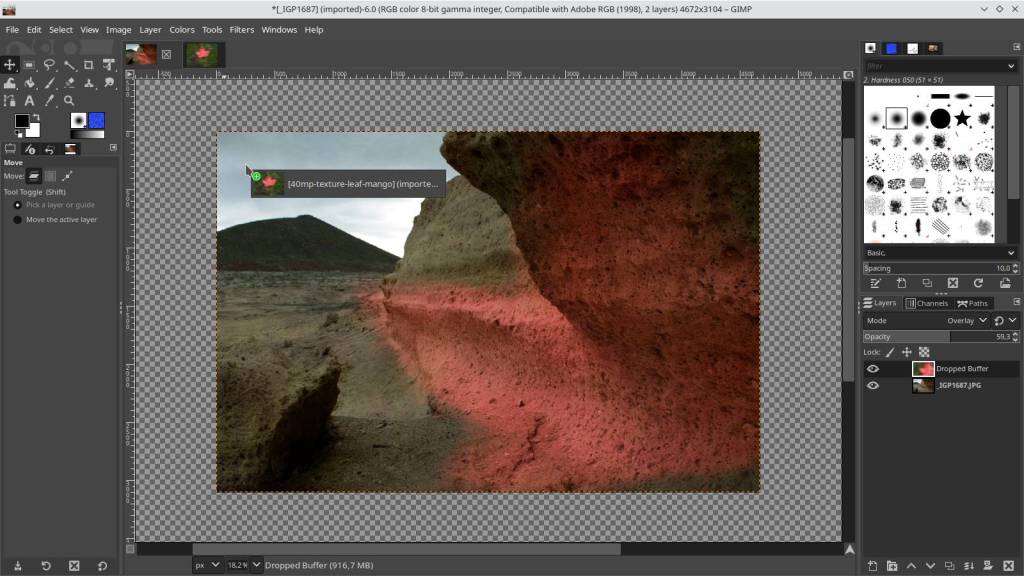Expand the Basic brush tag dropdown
1024x576 pixels.
click(940, 253)
